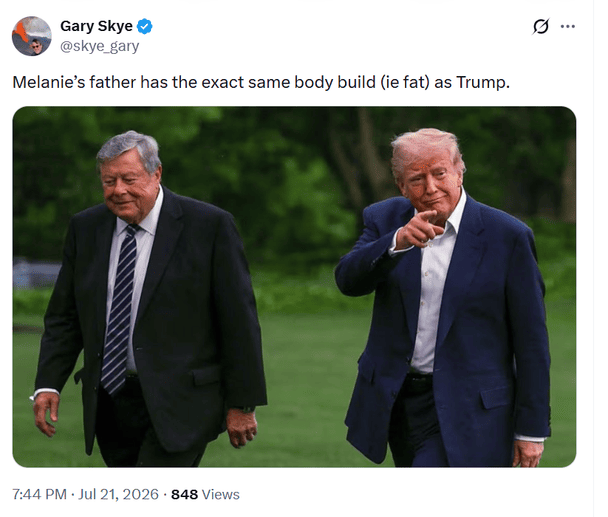Screen dimensions: 608x517
Task: Open the @skye_gary handle link
Action: point(100,46)
